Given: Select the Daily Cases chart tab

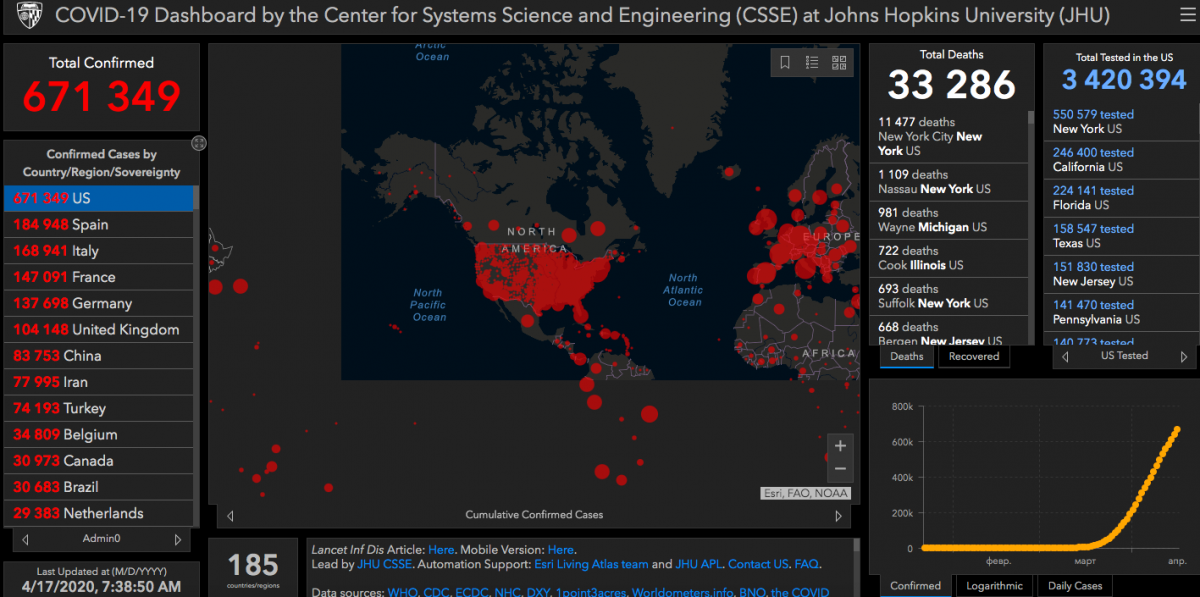Looking at the screenshot, I should [x=1074, y=586].
